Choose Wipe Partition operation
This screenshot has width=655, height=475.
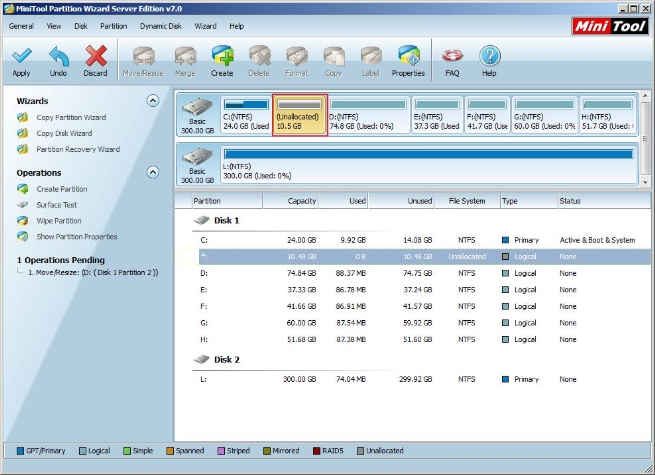59,221
